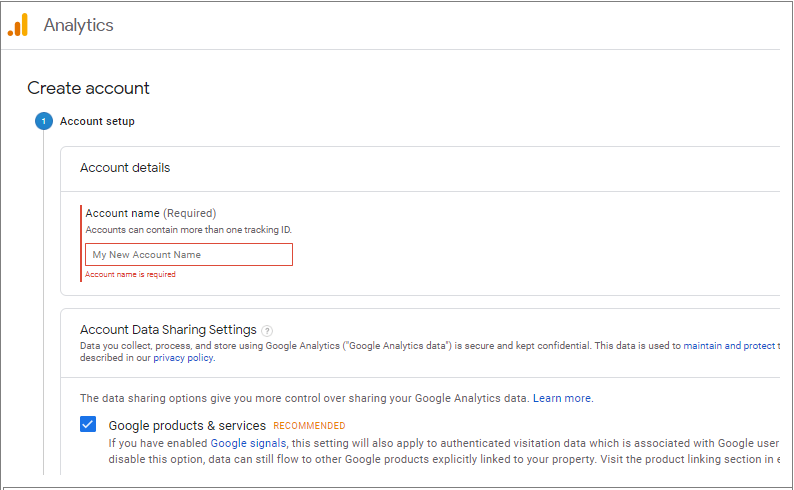
Task: Open the privacy policy link
Action: 183,357
